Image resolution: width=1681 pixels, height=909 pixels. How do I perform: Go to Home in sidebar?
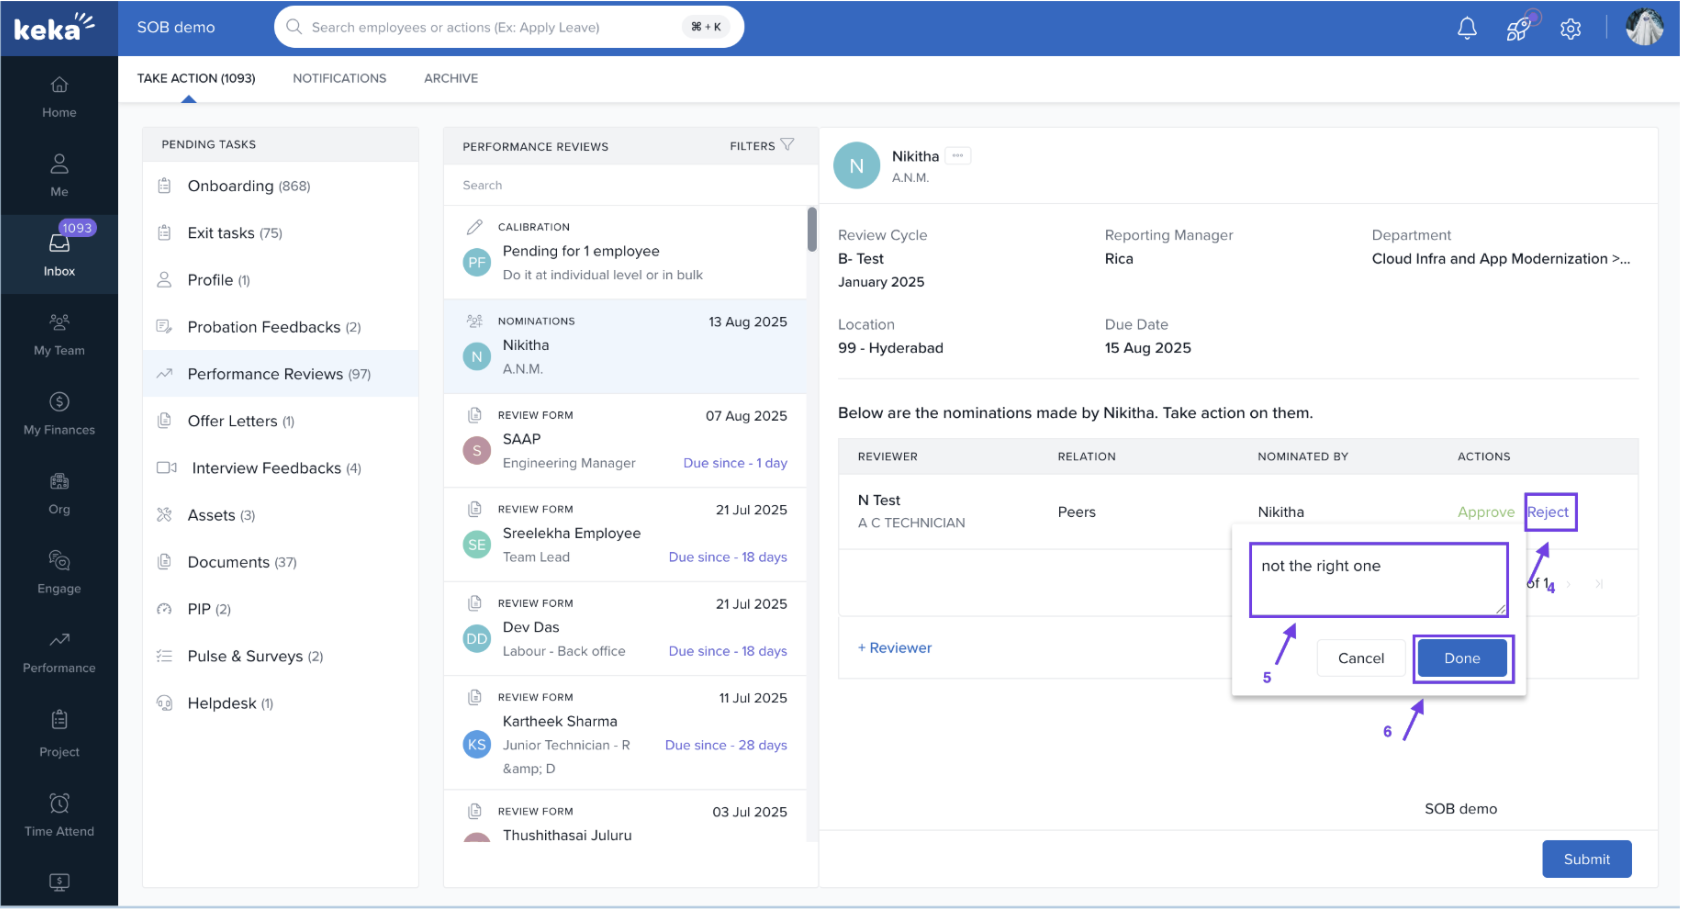click(59, 96)
